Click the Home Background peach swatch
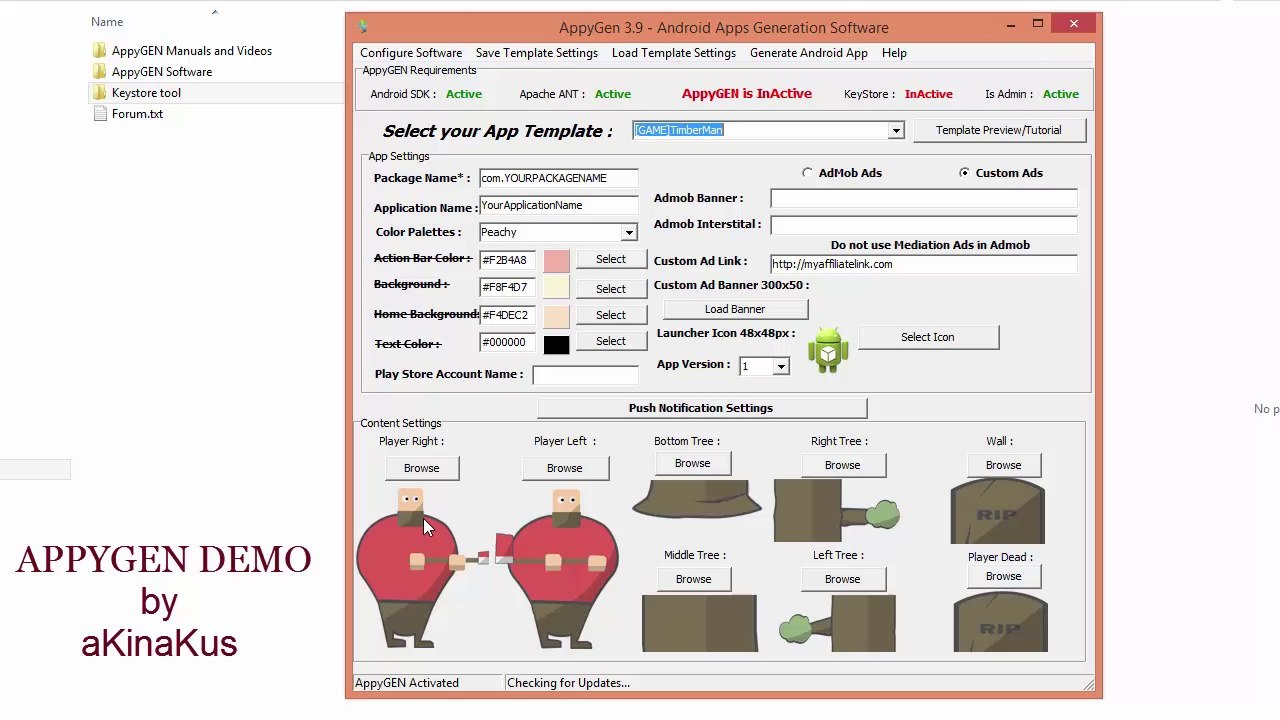Viewport: 1280px width, 720px height. click(557, 315)
